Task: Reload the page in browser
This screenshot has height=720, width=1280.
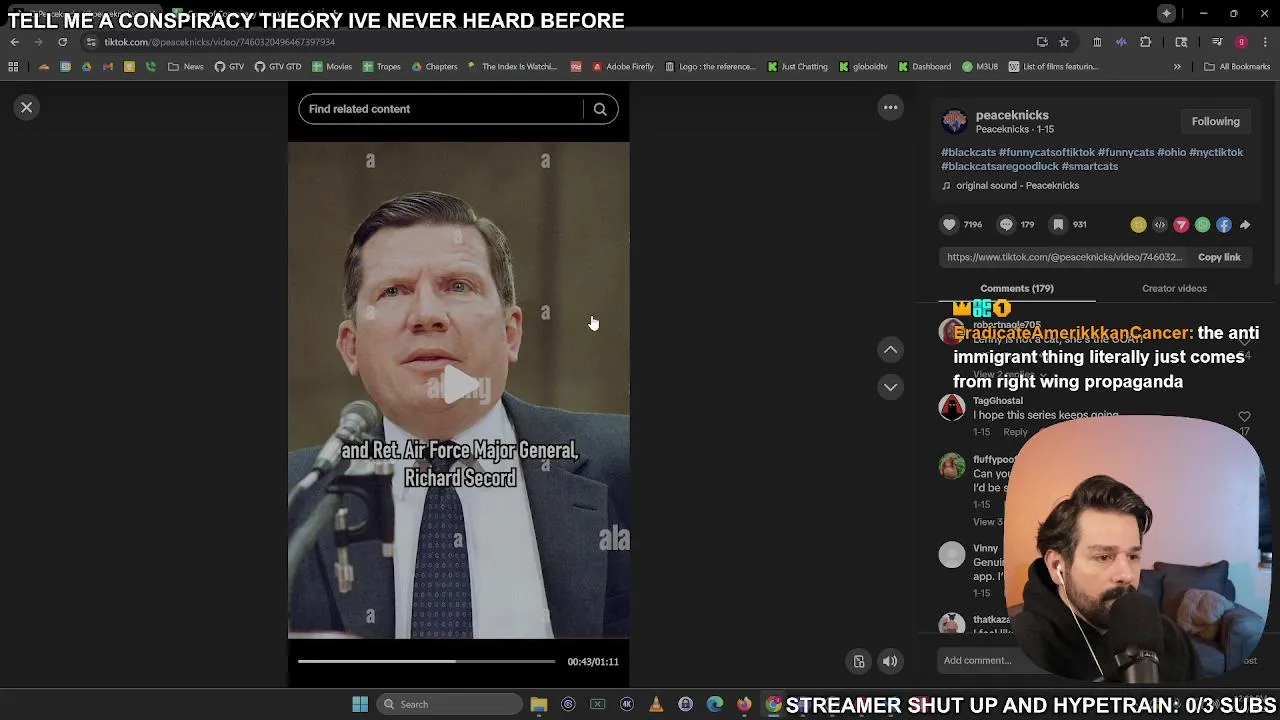Action: click(x=62, y=42)
